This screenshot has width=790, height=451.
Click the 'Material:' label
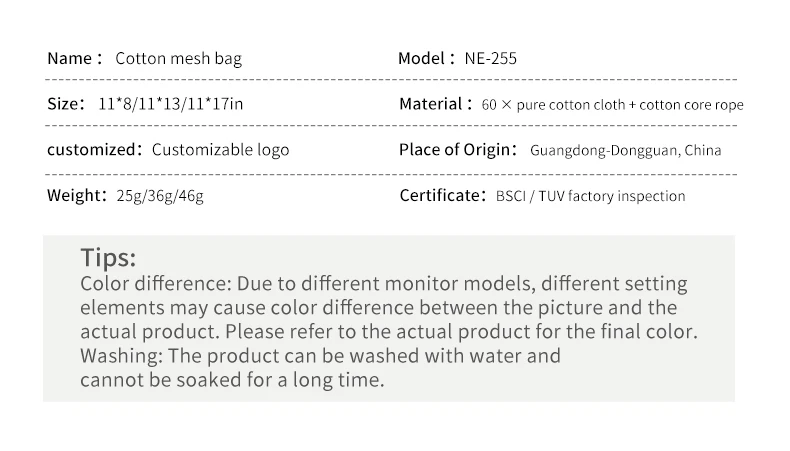[x=434, y=104]
